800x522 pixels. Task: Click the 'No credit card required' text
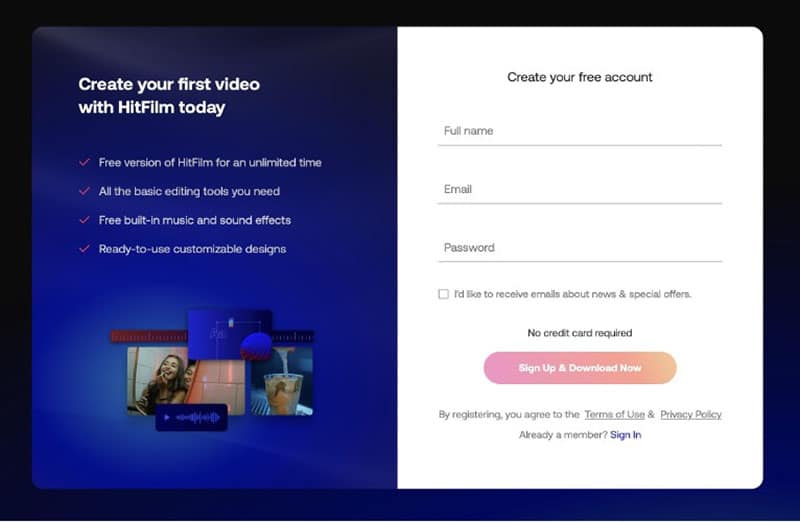580,333
